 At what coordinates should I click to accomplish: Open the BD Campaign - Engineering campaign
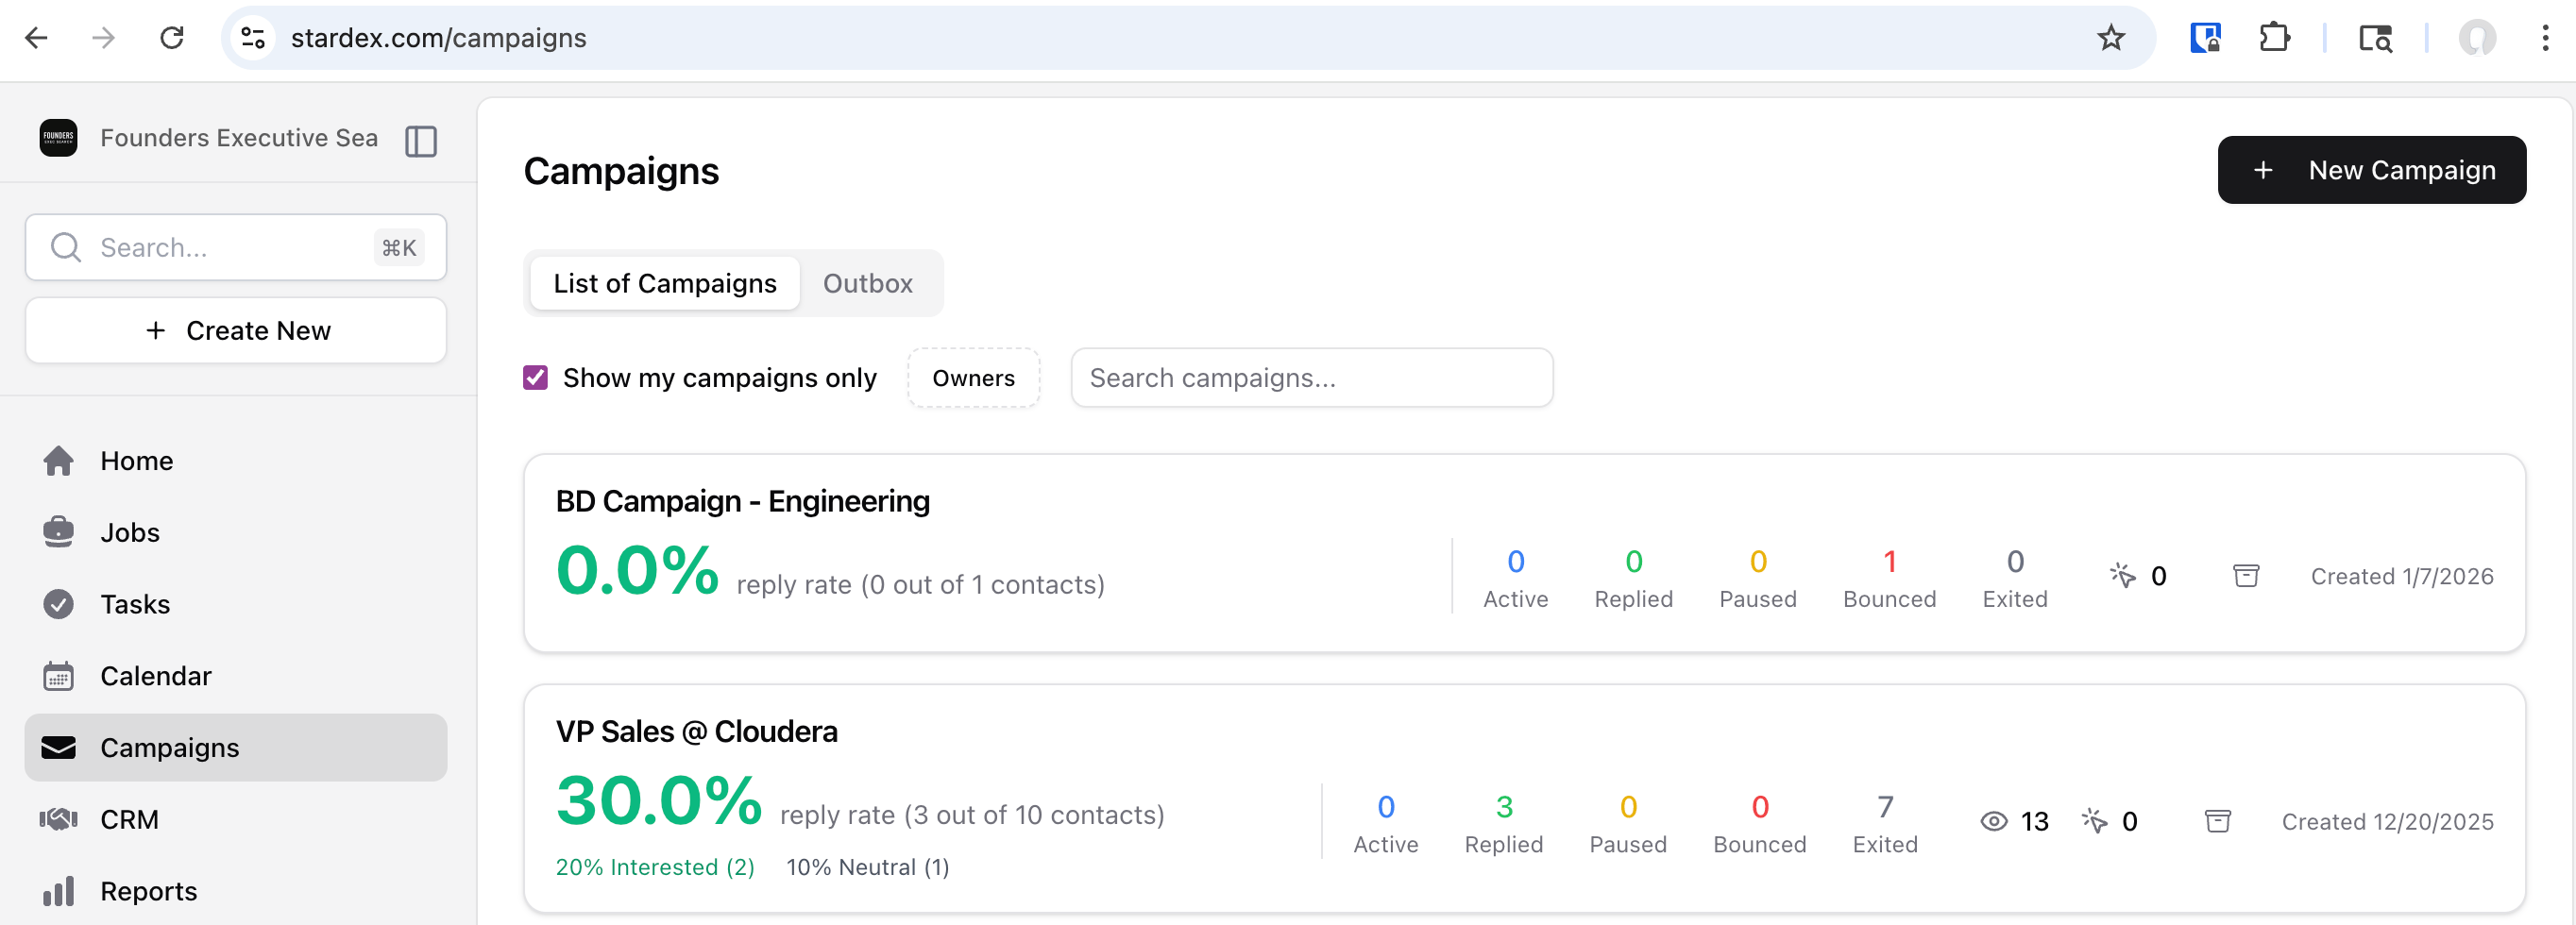[x=742, y=501]
